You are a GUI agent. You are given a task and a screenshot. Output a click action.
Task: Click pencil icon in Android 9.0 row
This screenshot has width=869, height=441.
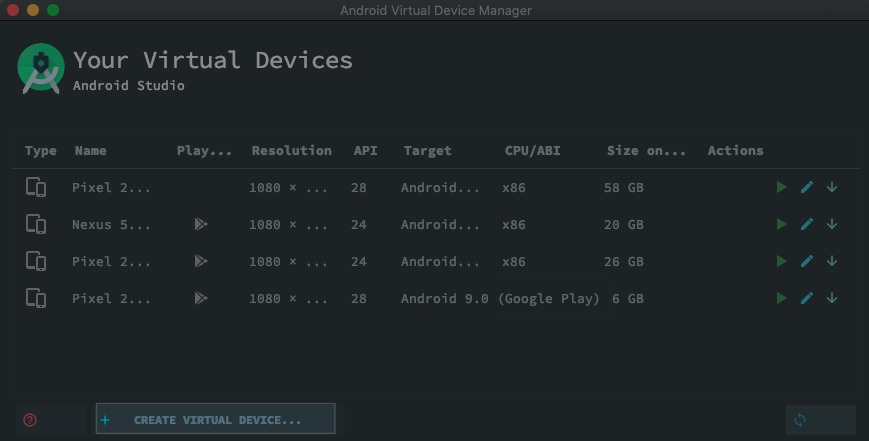coord(807,298)
